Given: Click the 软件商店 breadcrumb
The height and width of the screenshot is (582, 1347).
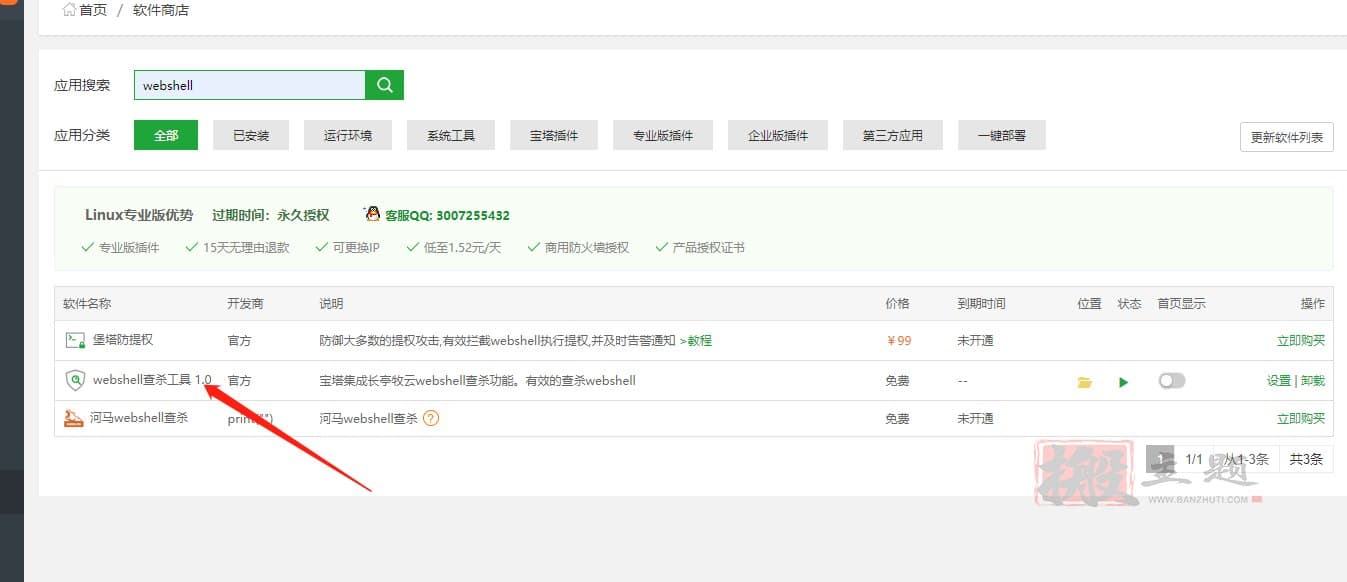Looking at the screenshot, I should [161, 10].
